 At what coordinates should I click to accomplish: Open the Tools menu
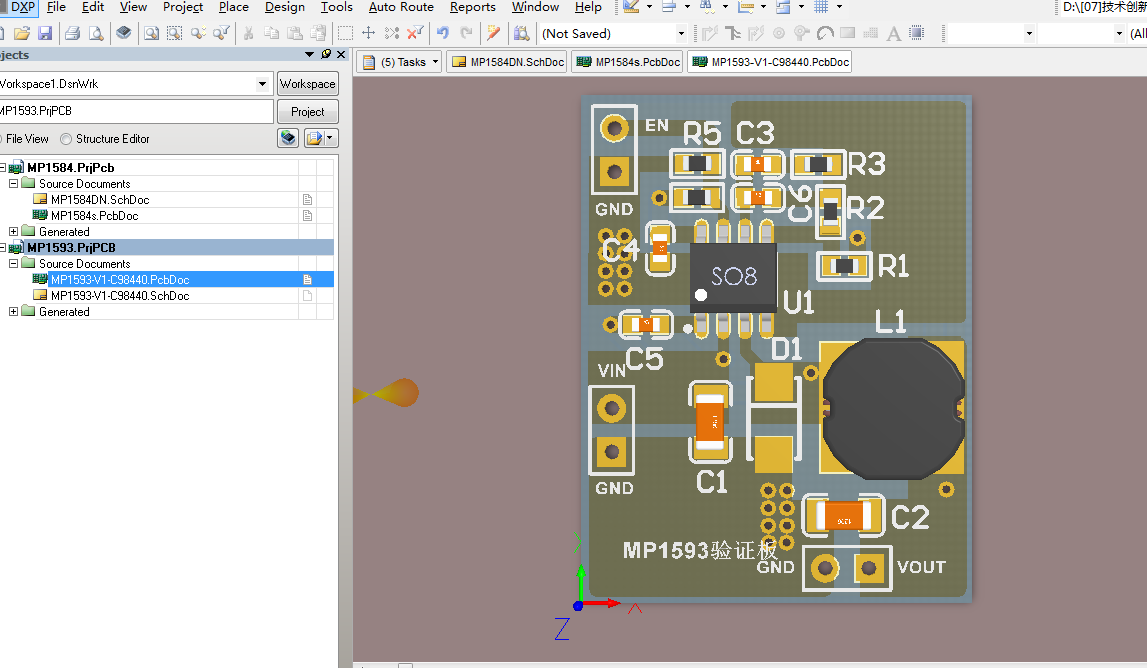(x=336, y=7)
